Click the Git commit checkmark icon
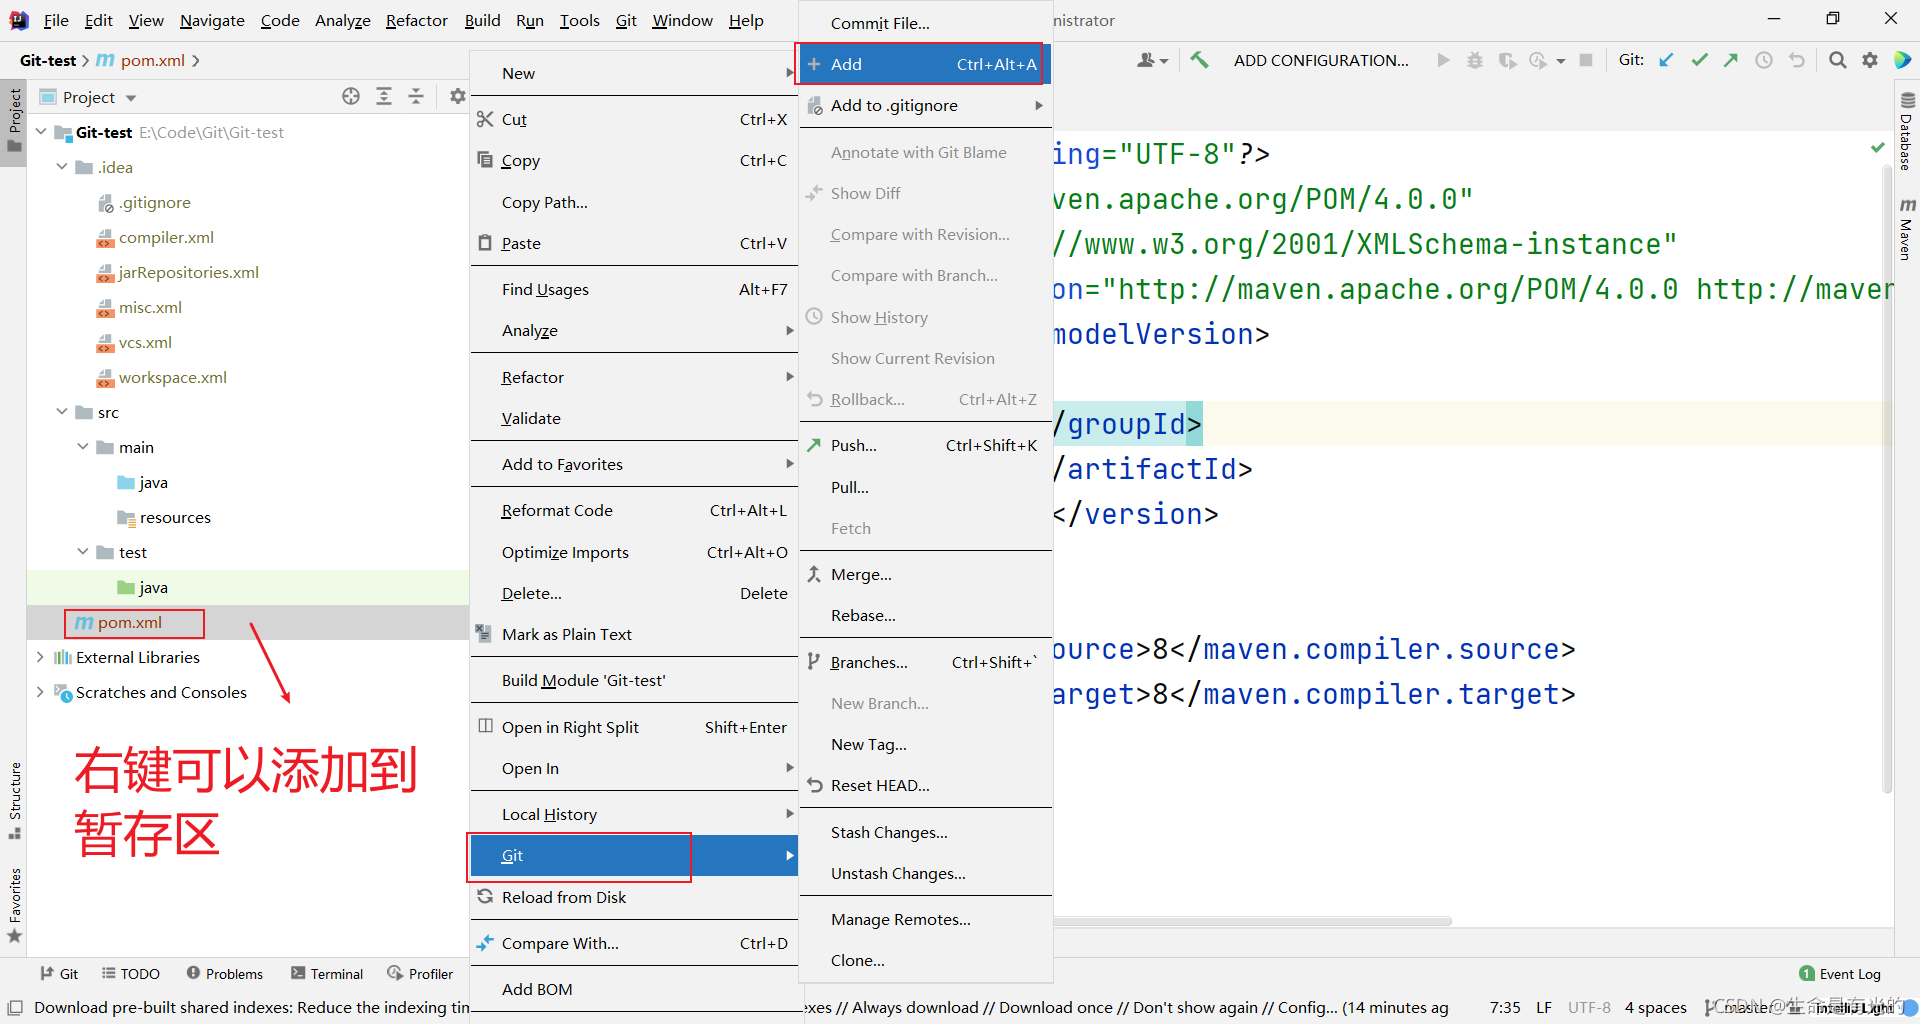 tap(1699, 60)
